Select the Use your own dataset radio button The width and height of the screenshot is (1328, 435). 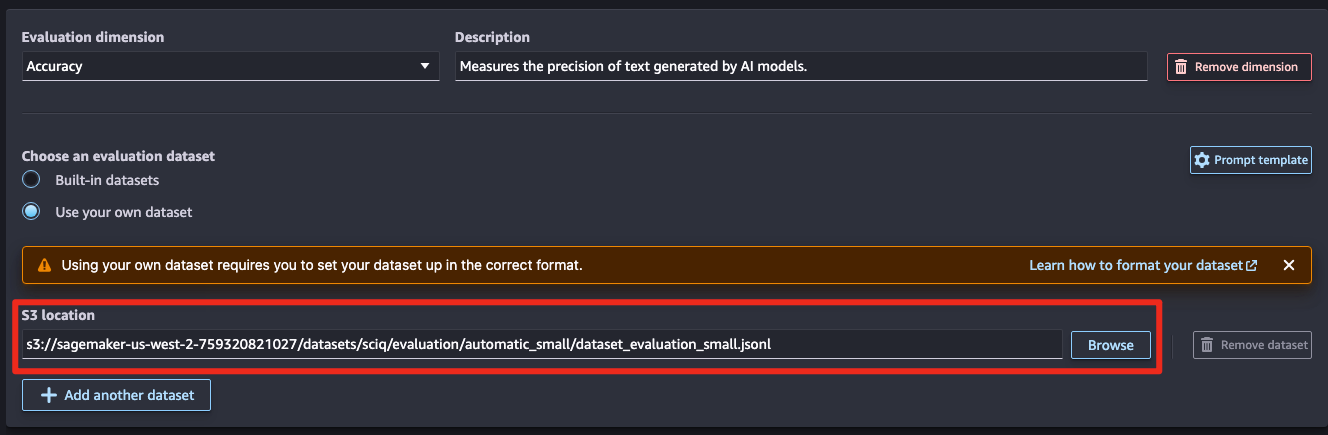31,212
